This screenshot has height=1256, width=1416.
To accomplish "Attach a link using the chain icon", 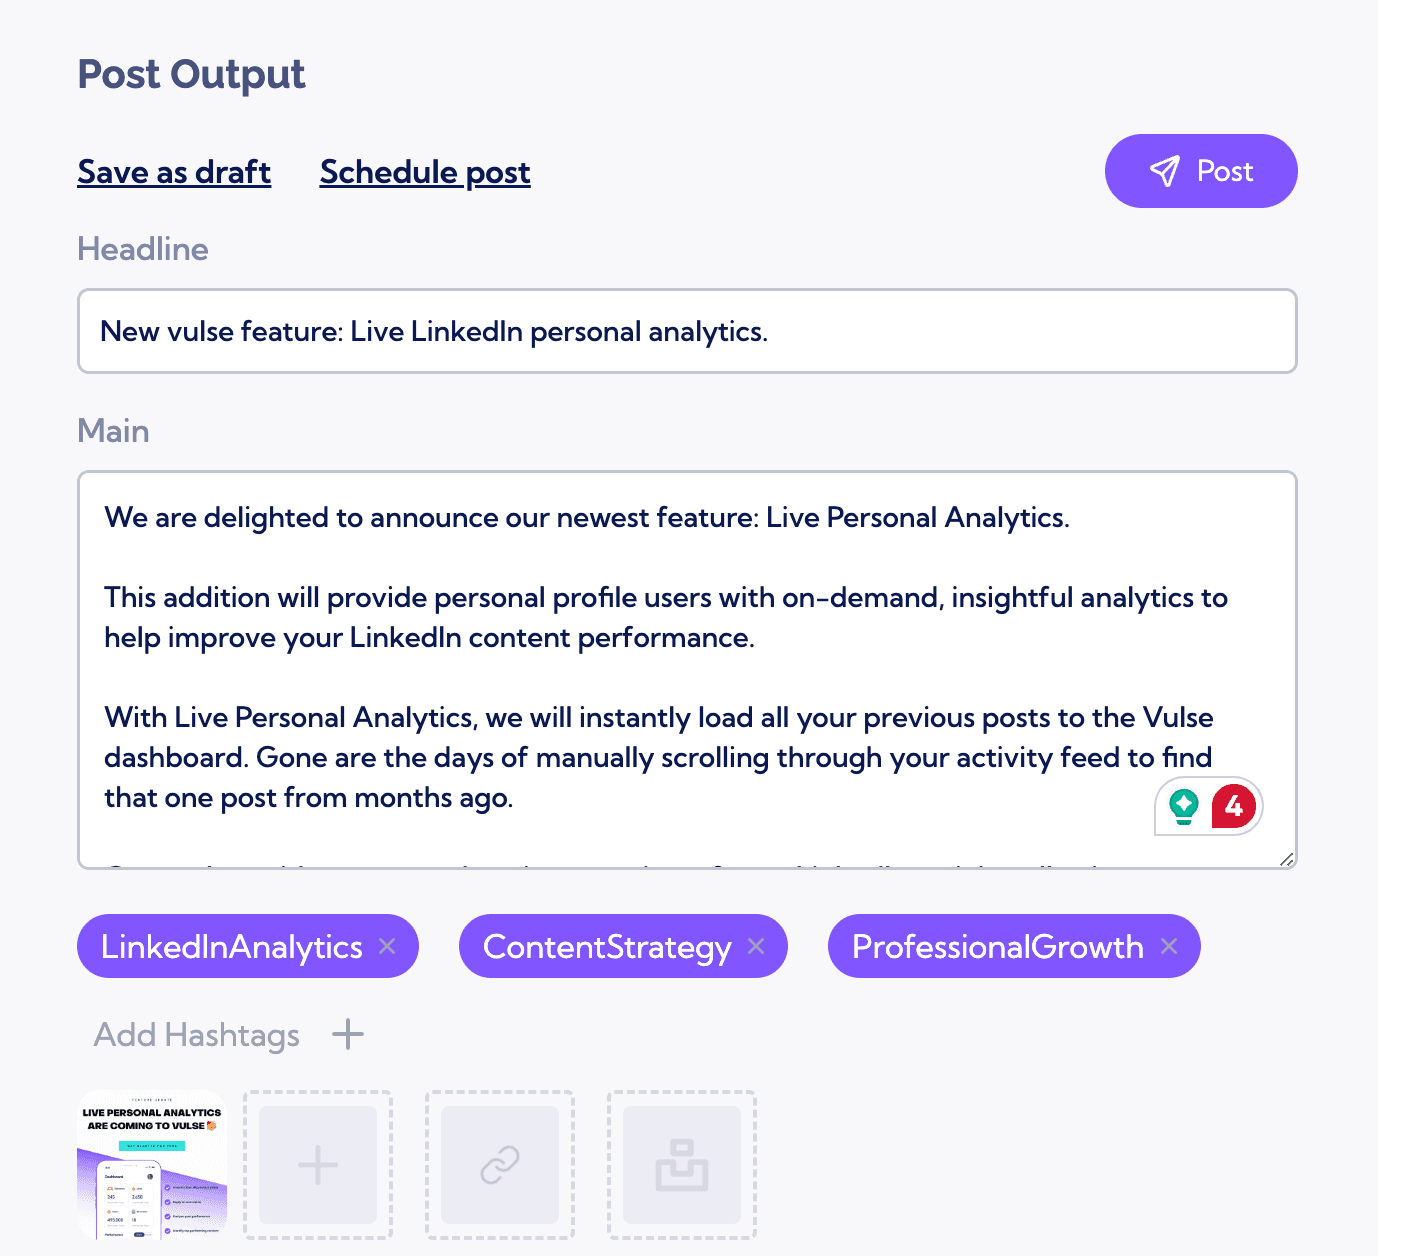I will tap(500, 1165).
